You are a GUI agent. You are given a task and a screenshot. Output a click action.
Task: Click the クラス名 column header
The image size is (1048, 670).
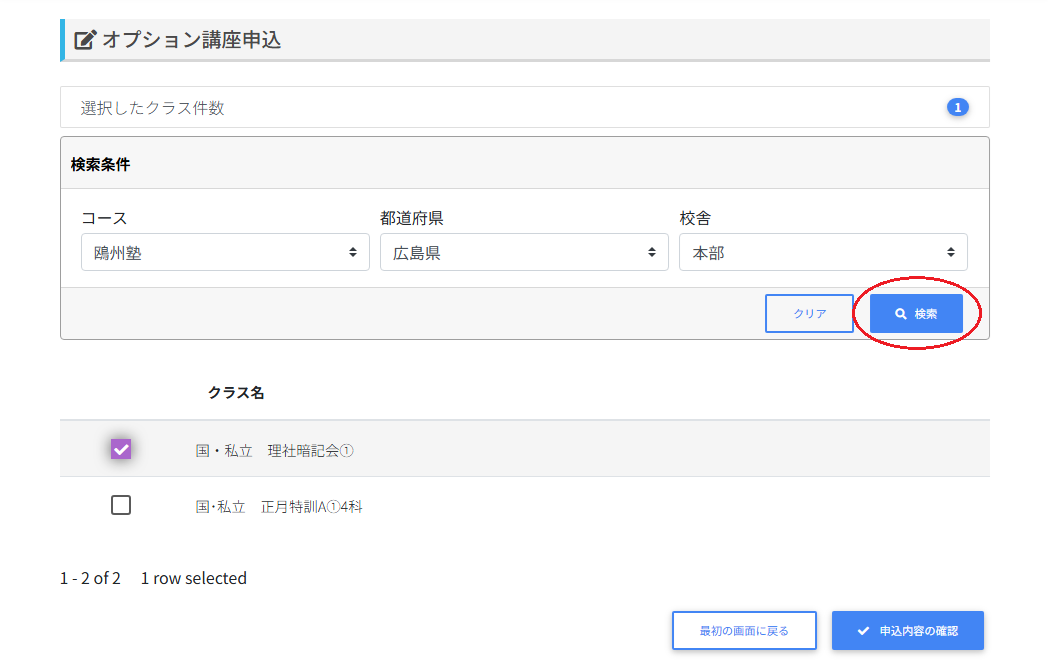[236, 393]
